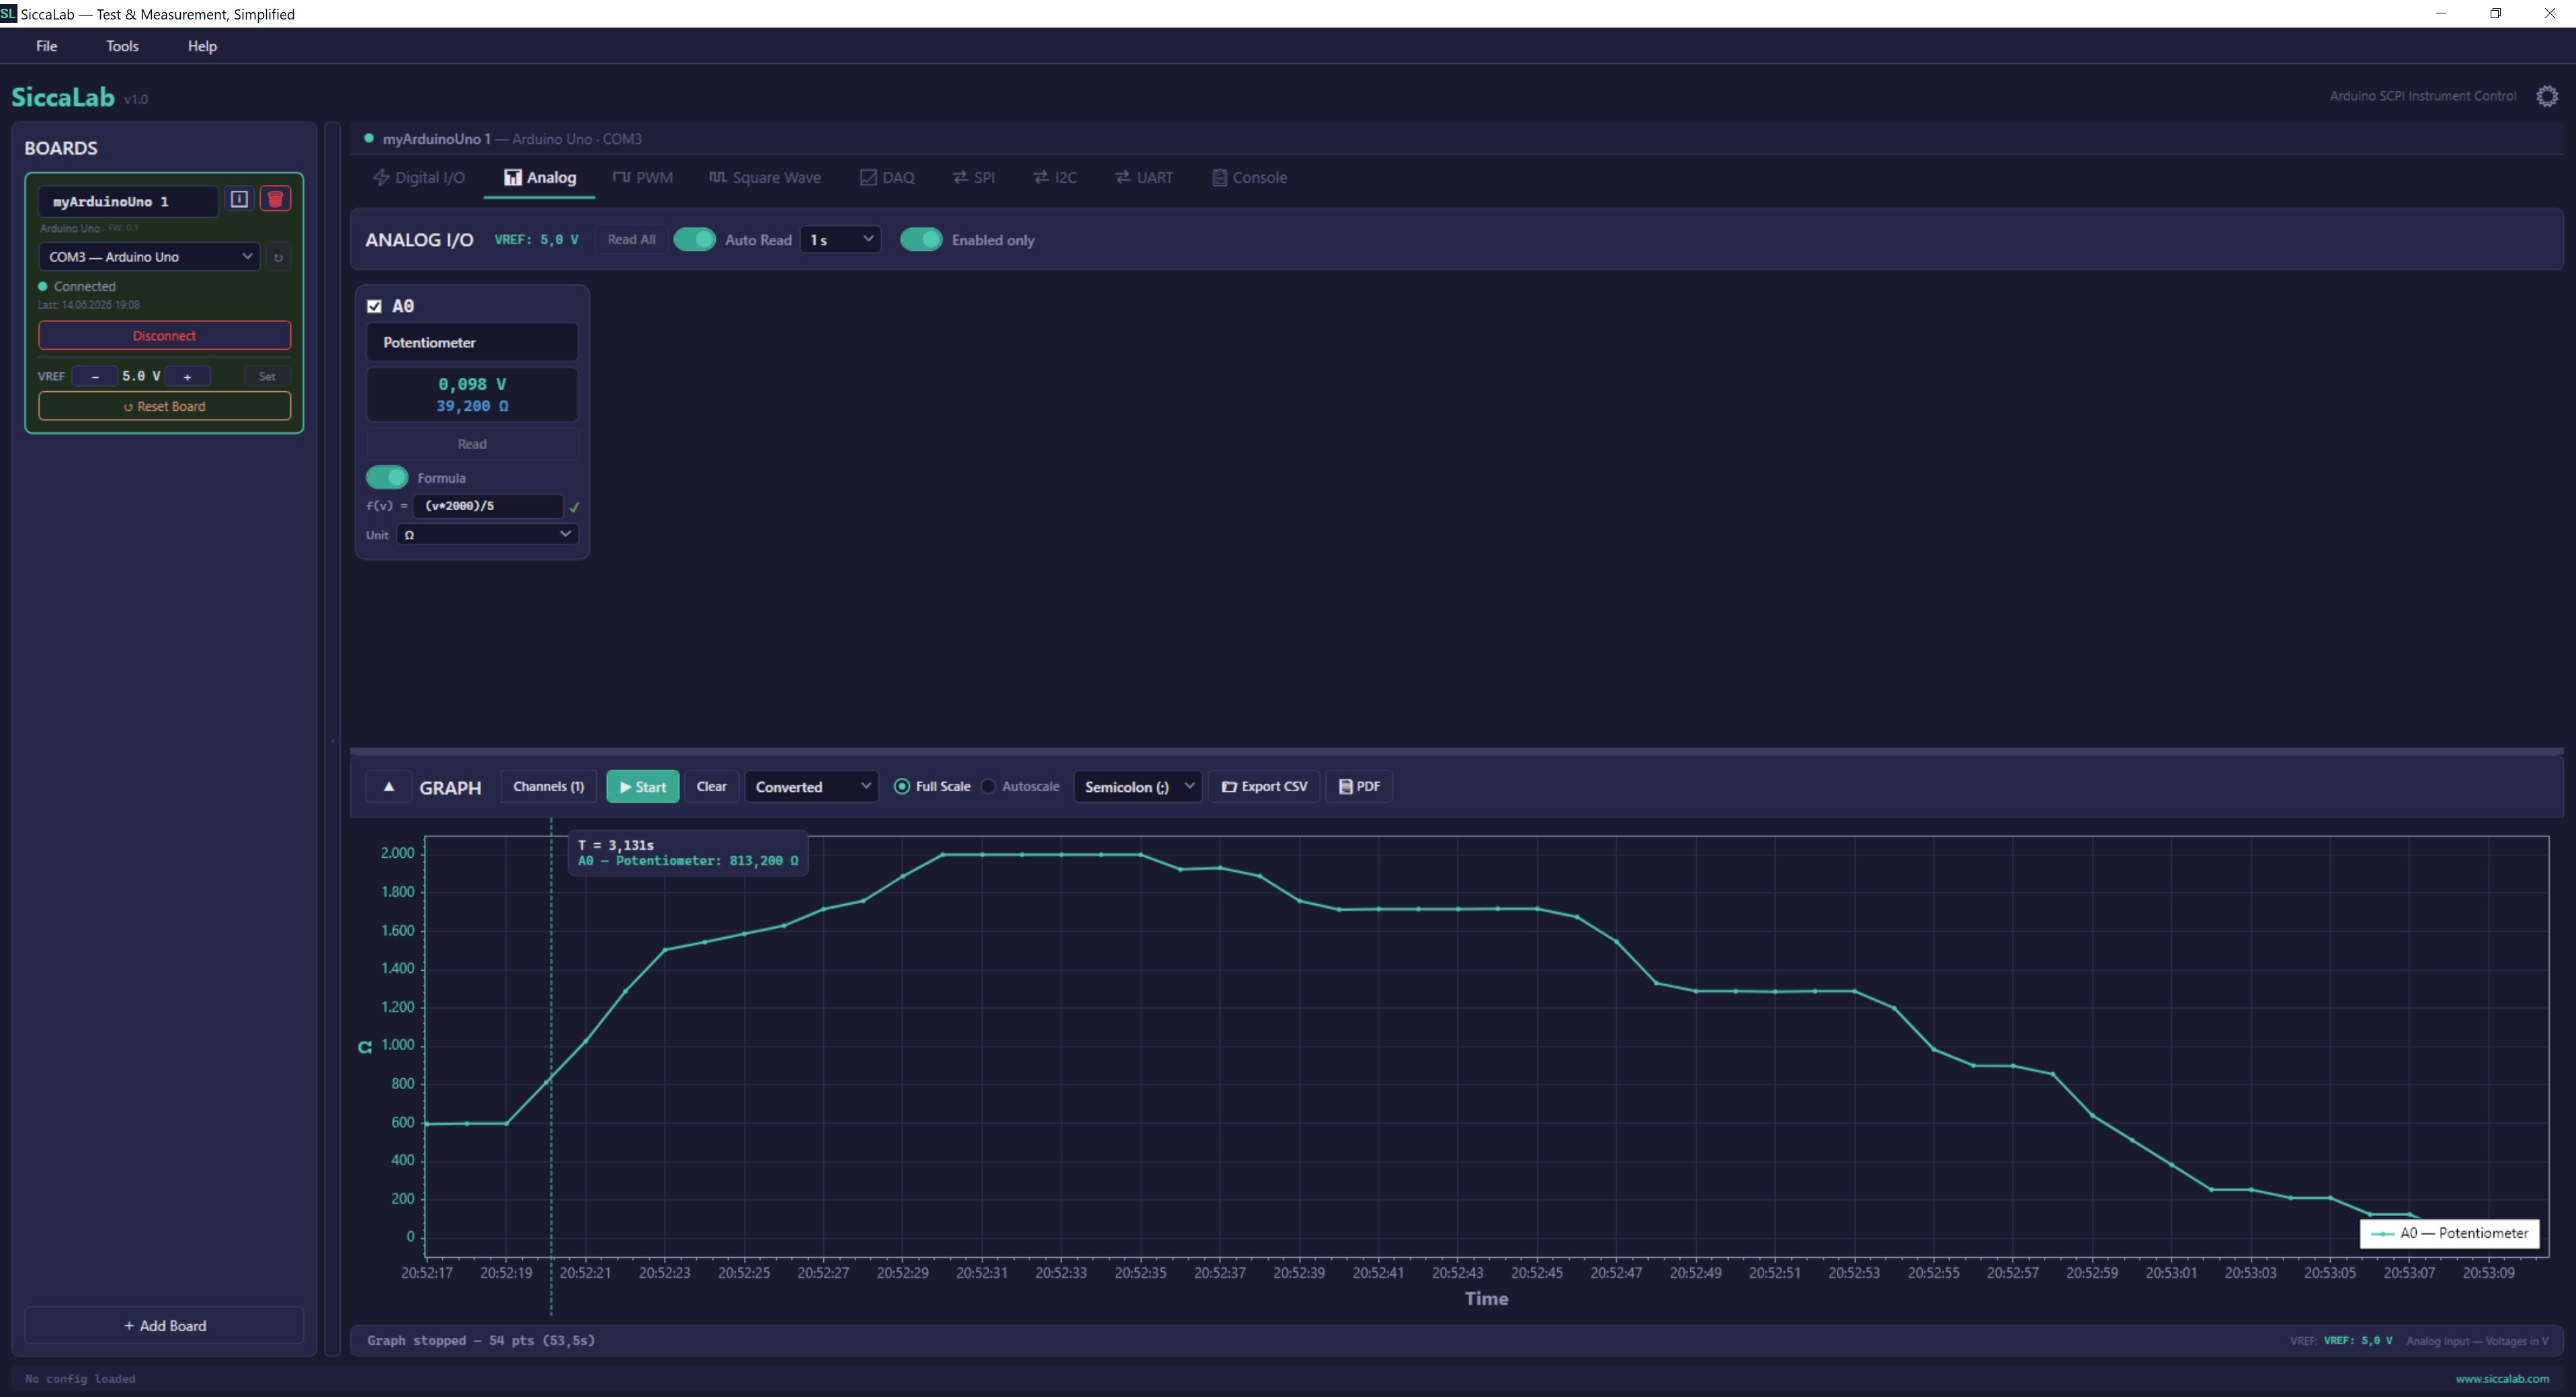Click the green connection status dot in the board header

[x=369, y=138]
